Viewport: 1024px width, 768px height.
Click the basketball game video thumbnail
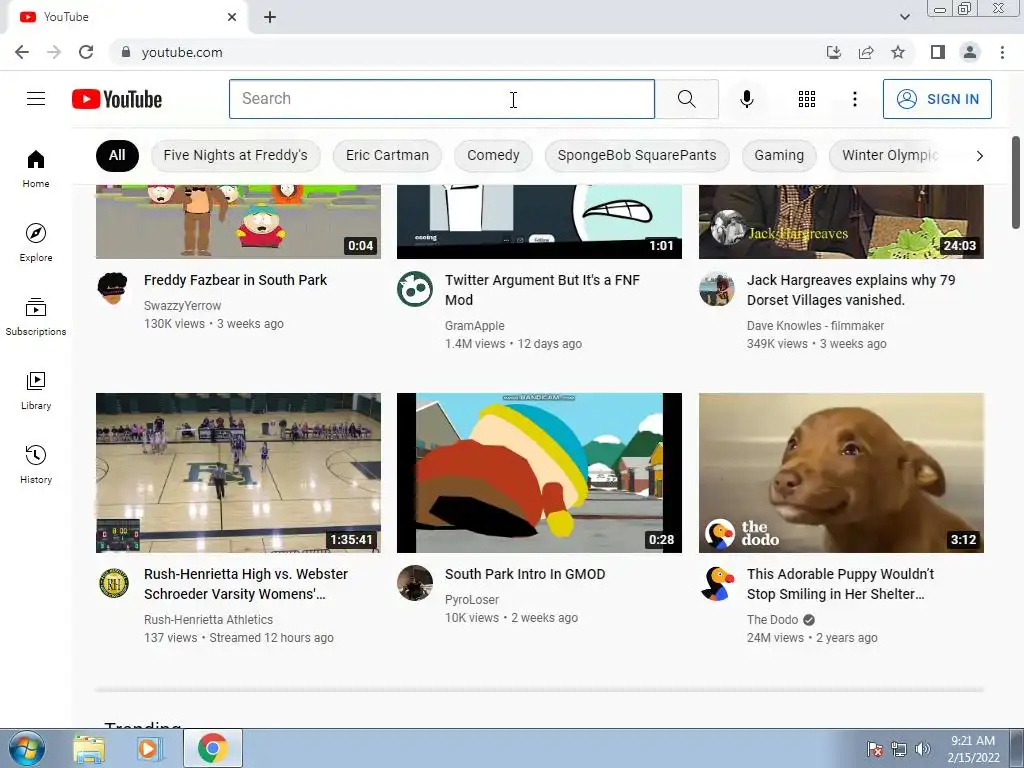238,473
